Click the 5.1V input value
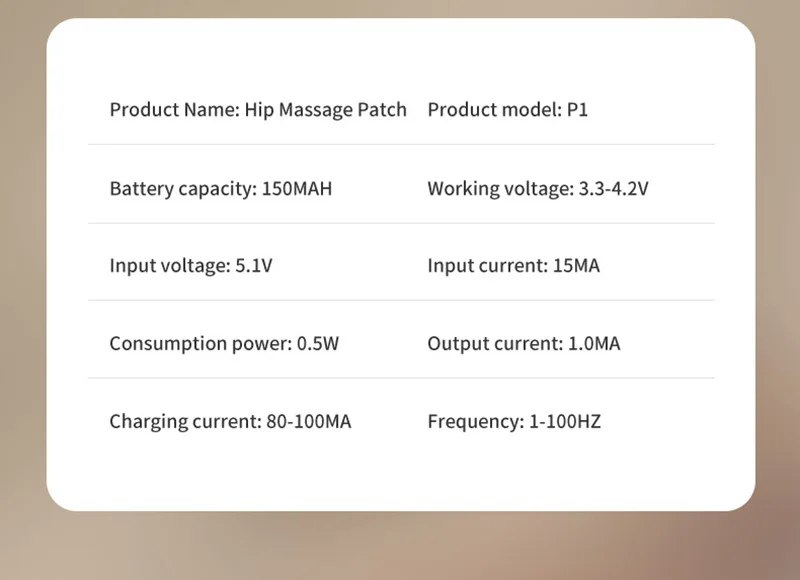The height and width of the screenshot is (580, 800). 254,266
